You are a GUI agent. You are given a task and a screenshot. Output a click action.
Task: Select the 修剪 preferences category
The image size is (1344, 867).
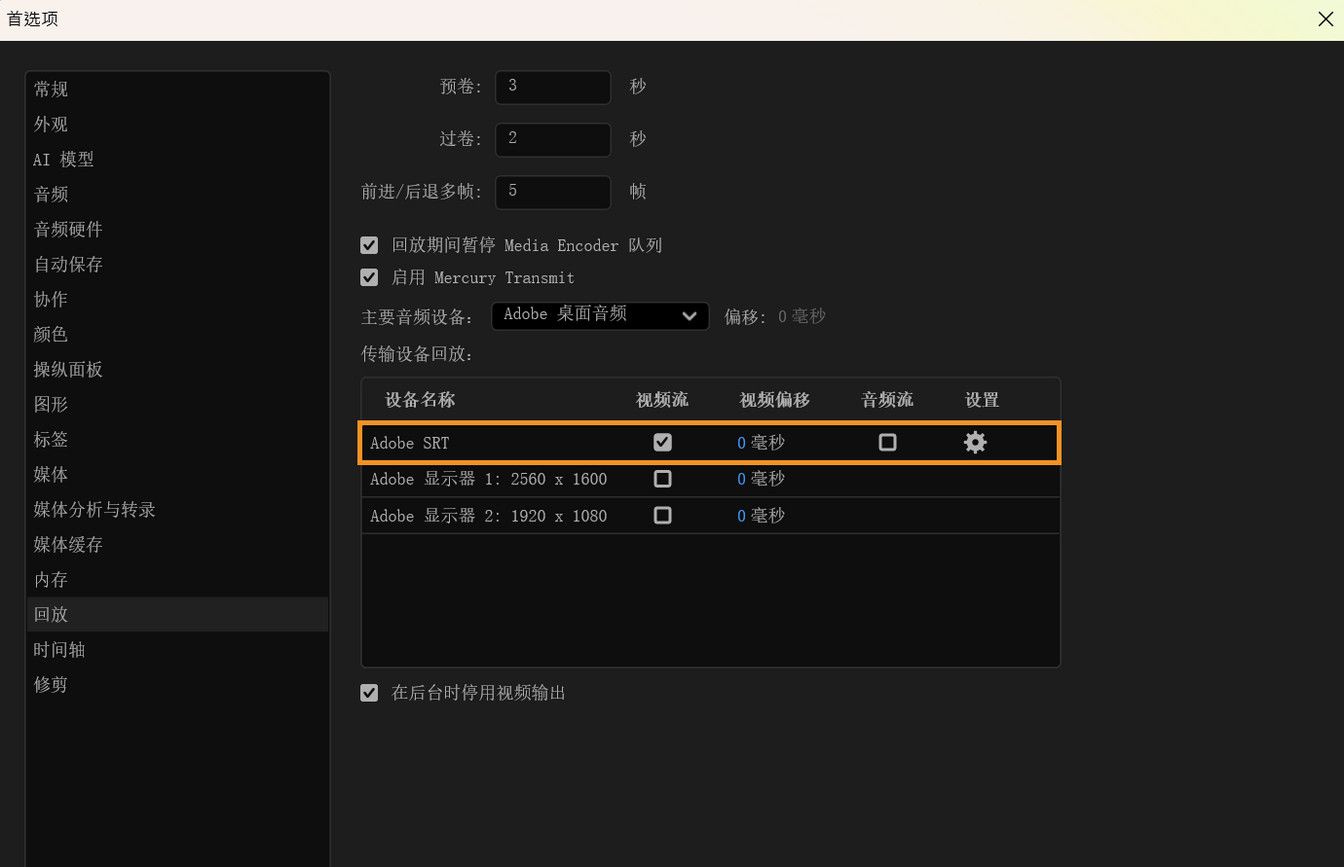[50, 684]
